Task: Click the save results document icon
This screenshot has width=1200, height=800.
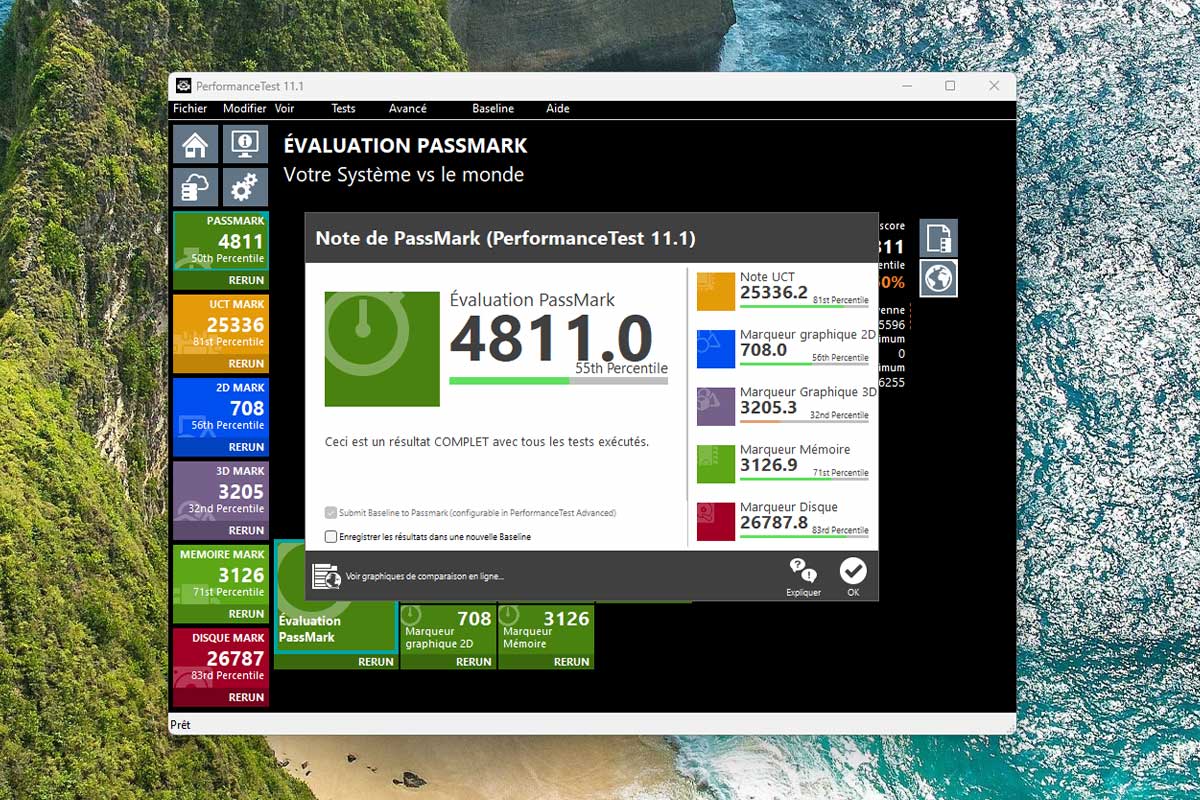Action: click(939, 238)
